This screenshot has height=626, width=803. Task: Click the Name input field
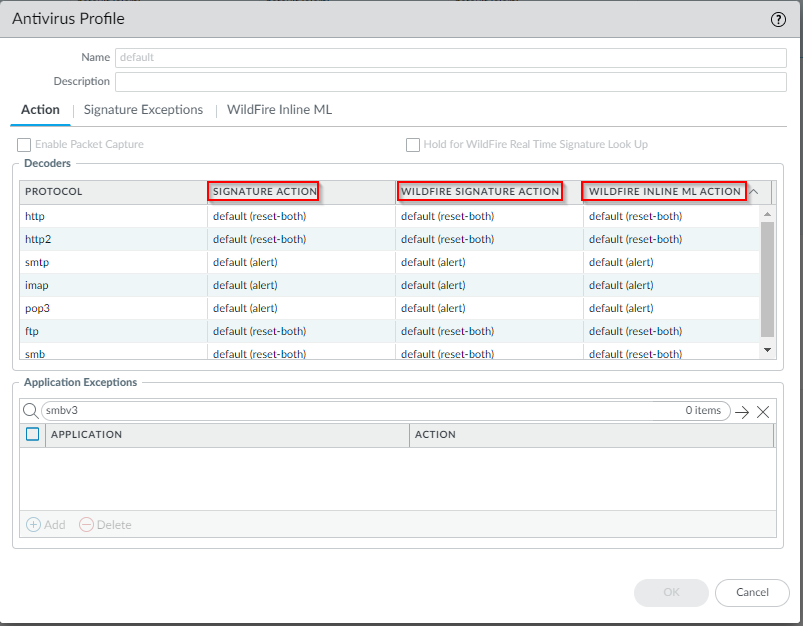(451, 57)
